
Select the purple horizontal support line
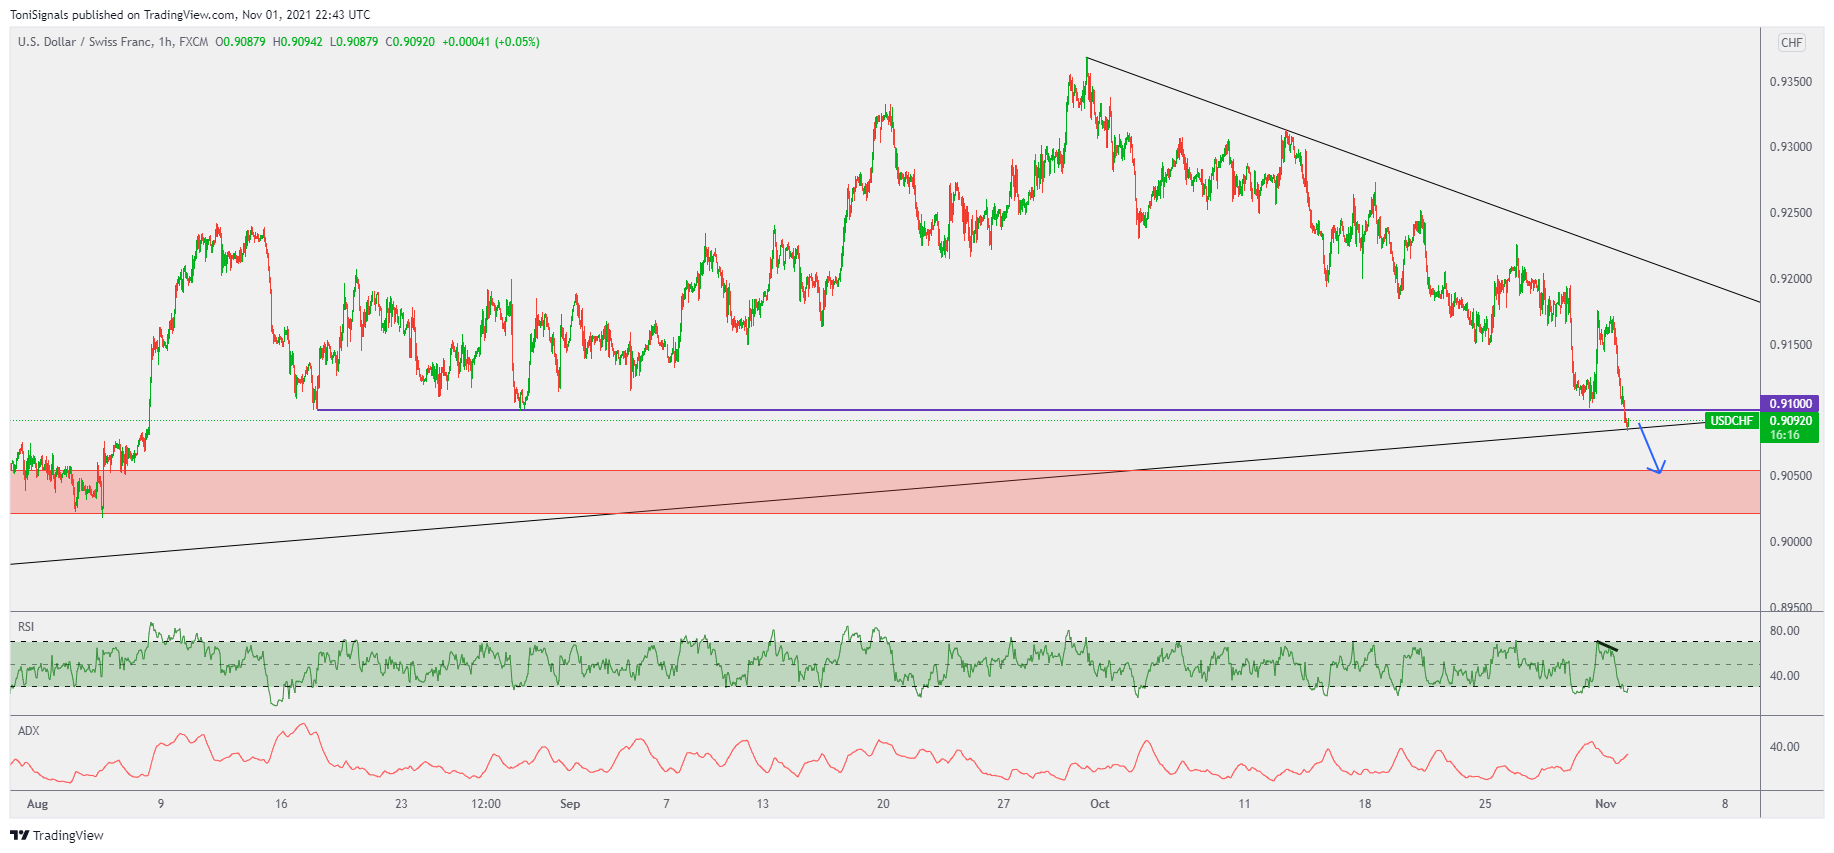coord(900,410)
